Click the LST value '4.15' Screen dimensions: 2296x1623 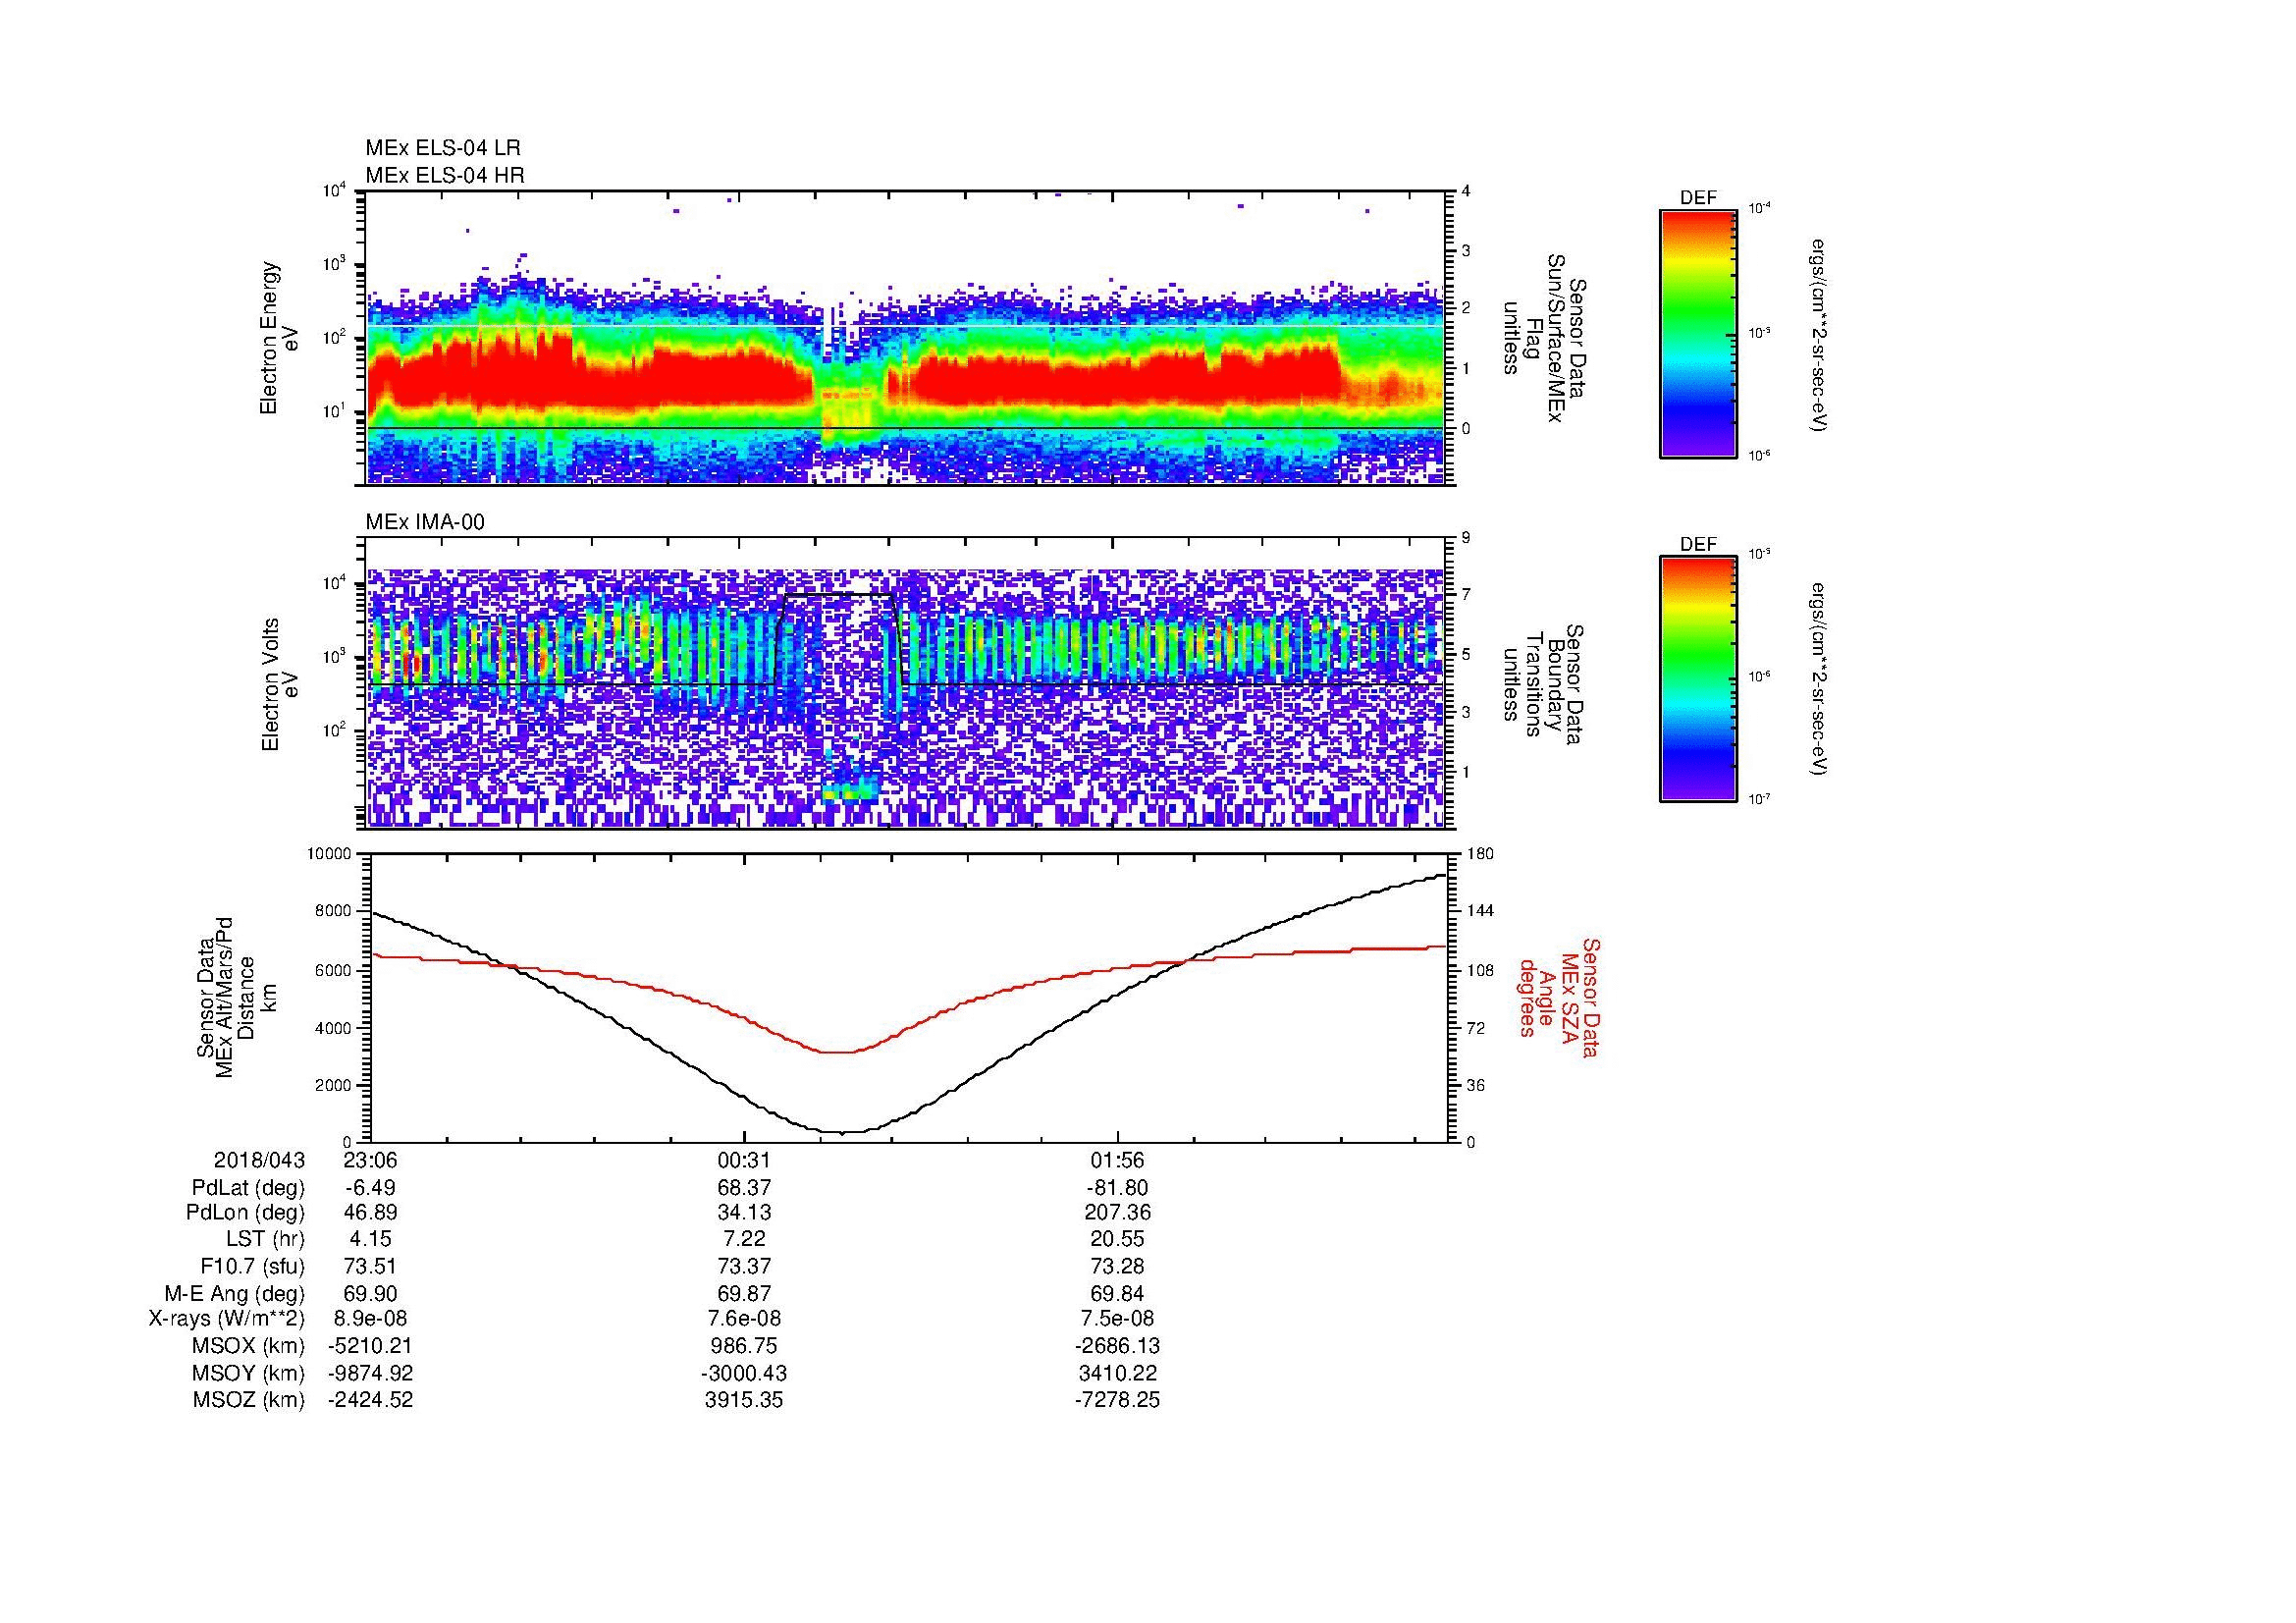coord(371,1240)
